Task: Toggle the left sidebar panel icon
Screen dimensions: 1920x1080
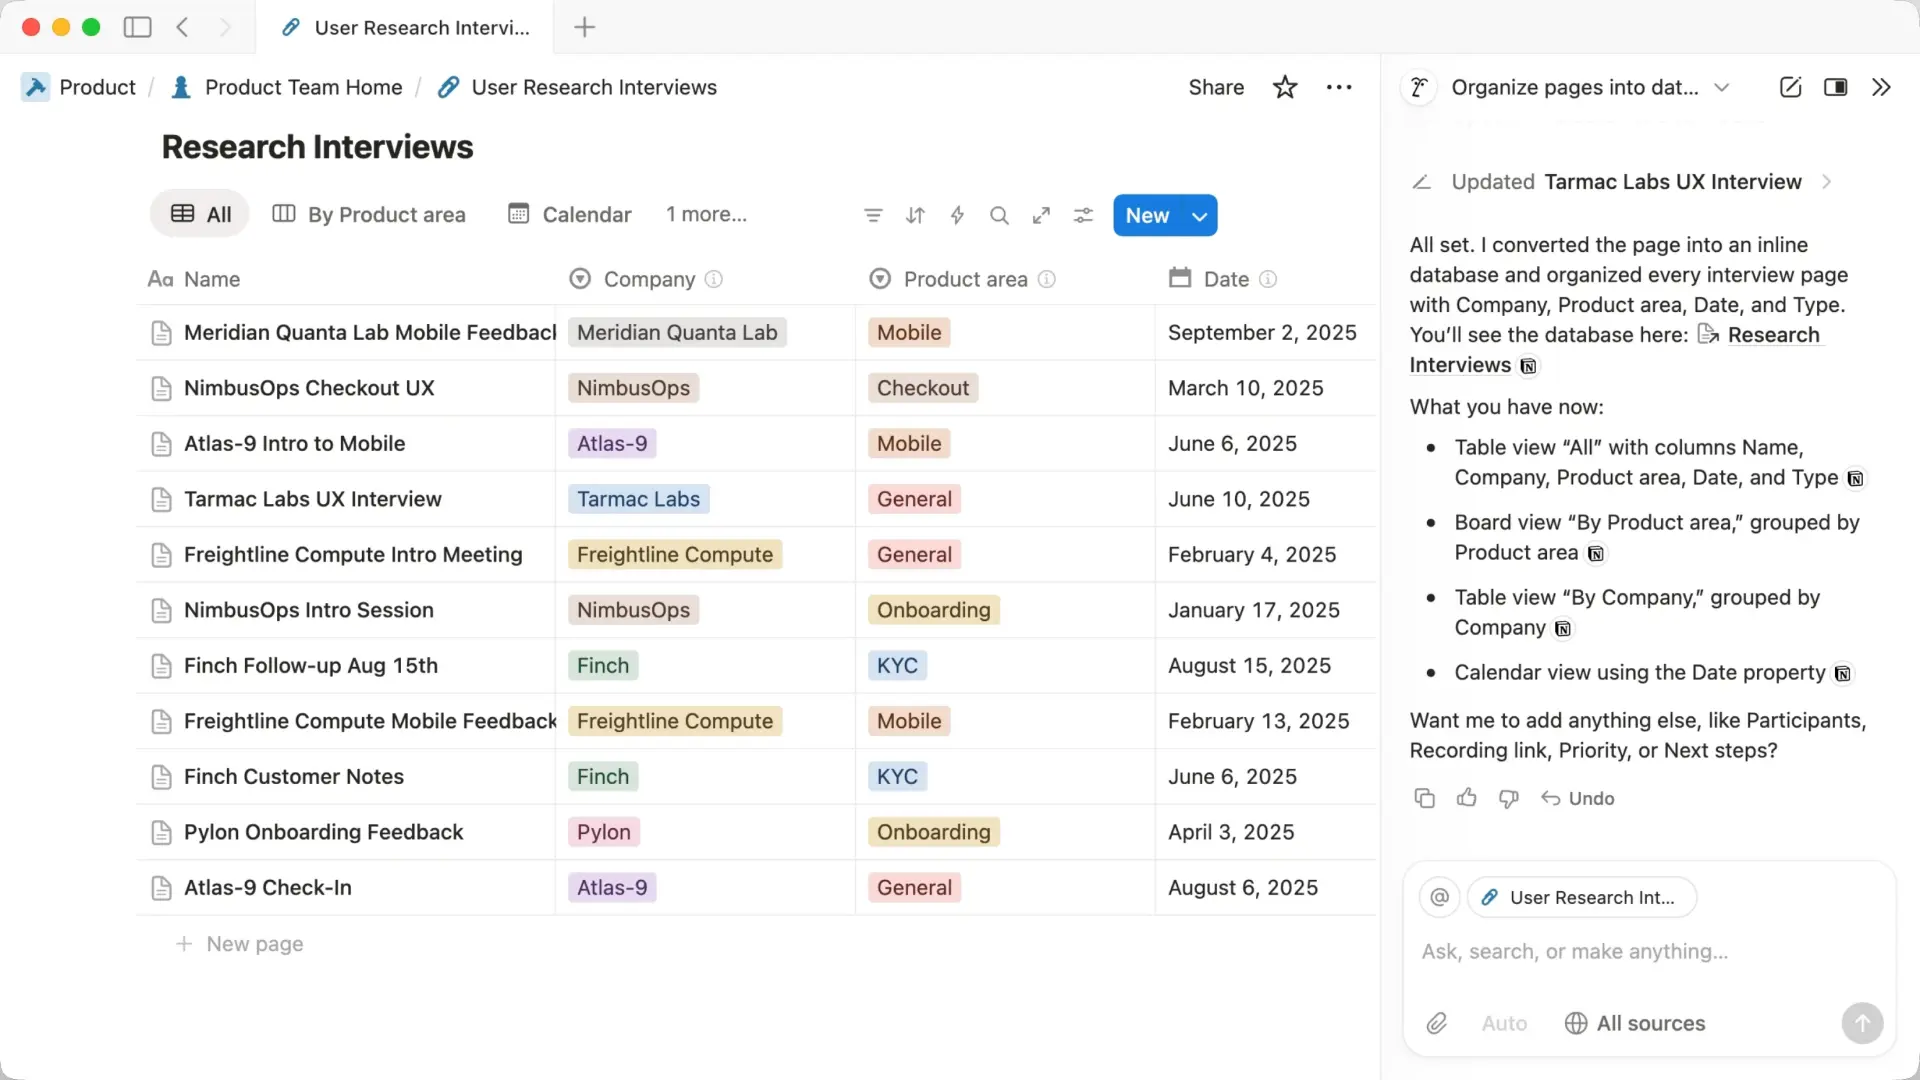Action: (x=137, y=27)
